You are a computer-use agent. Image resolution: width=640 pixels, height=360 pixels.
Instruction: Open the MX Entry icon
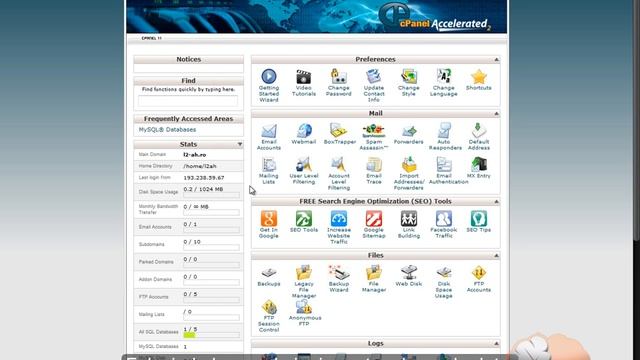point(479,165)
